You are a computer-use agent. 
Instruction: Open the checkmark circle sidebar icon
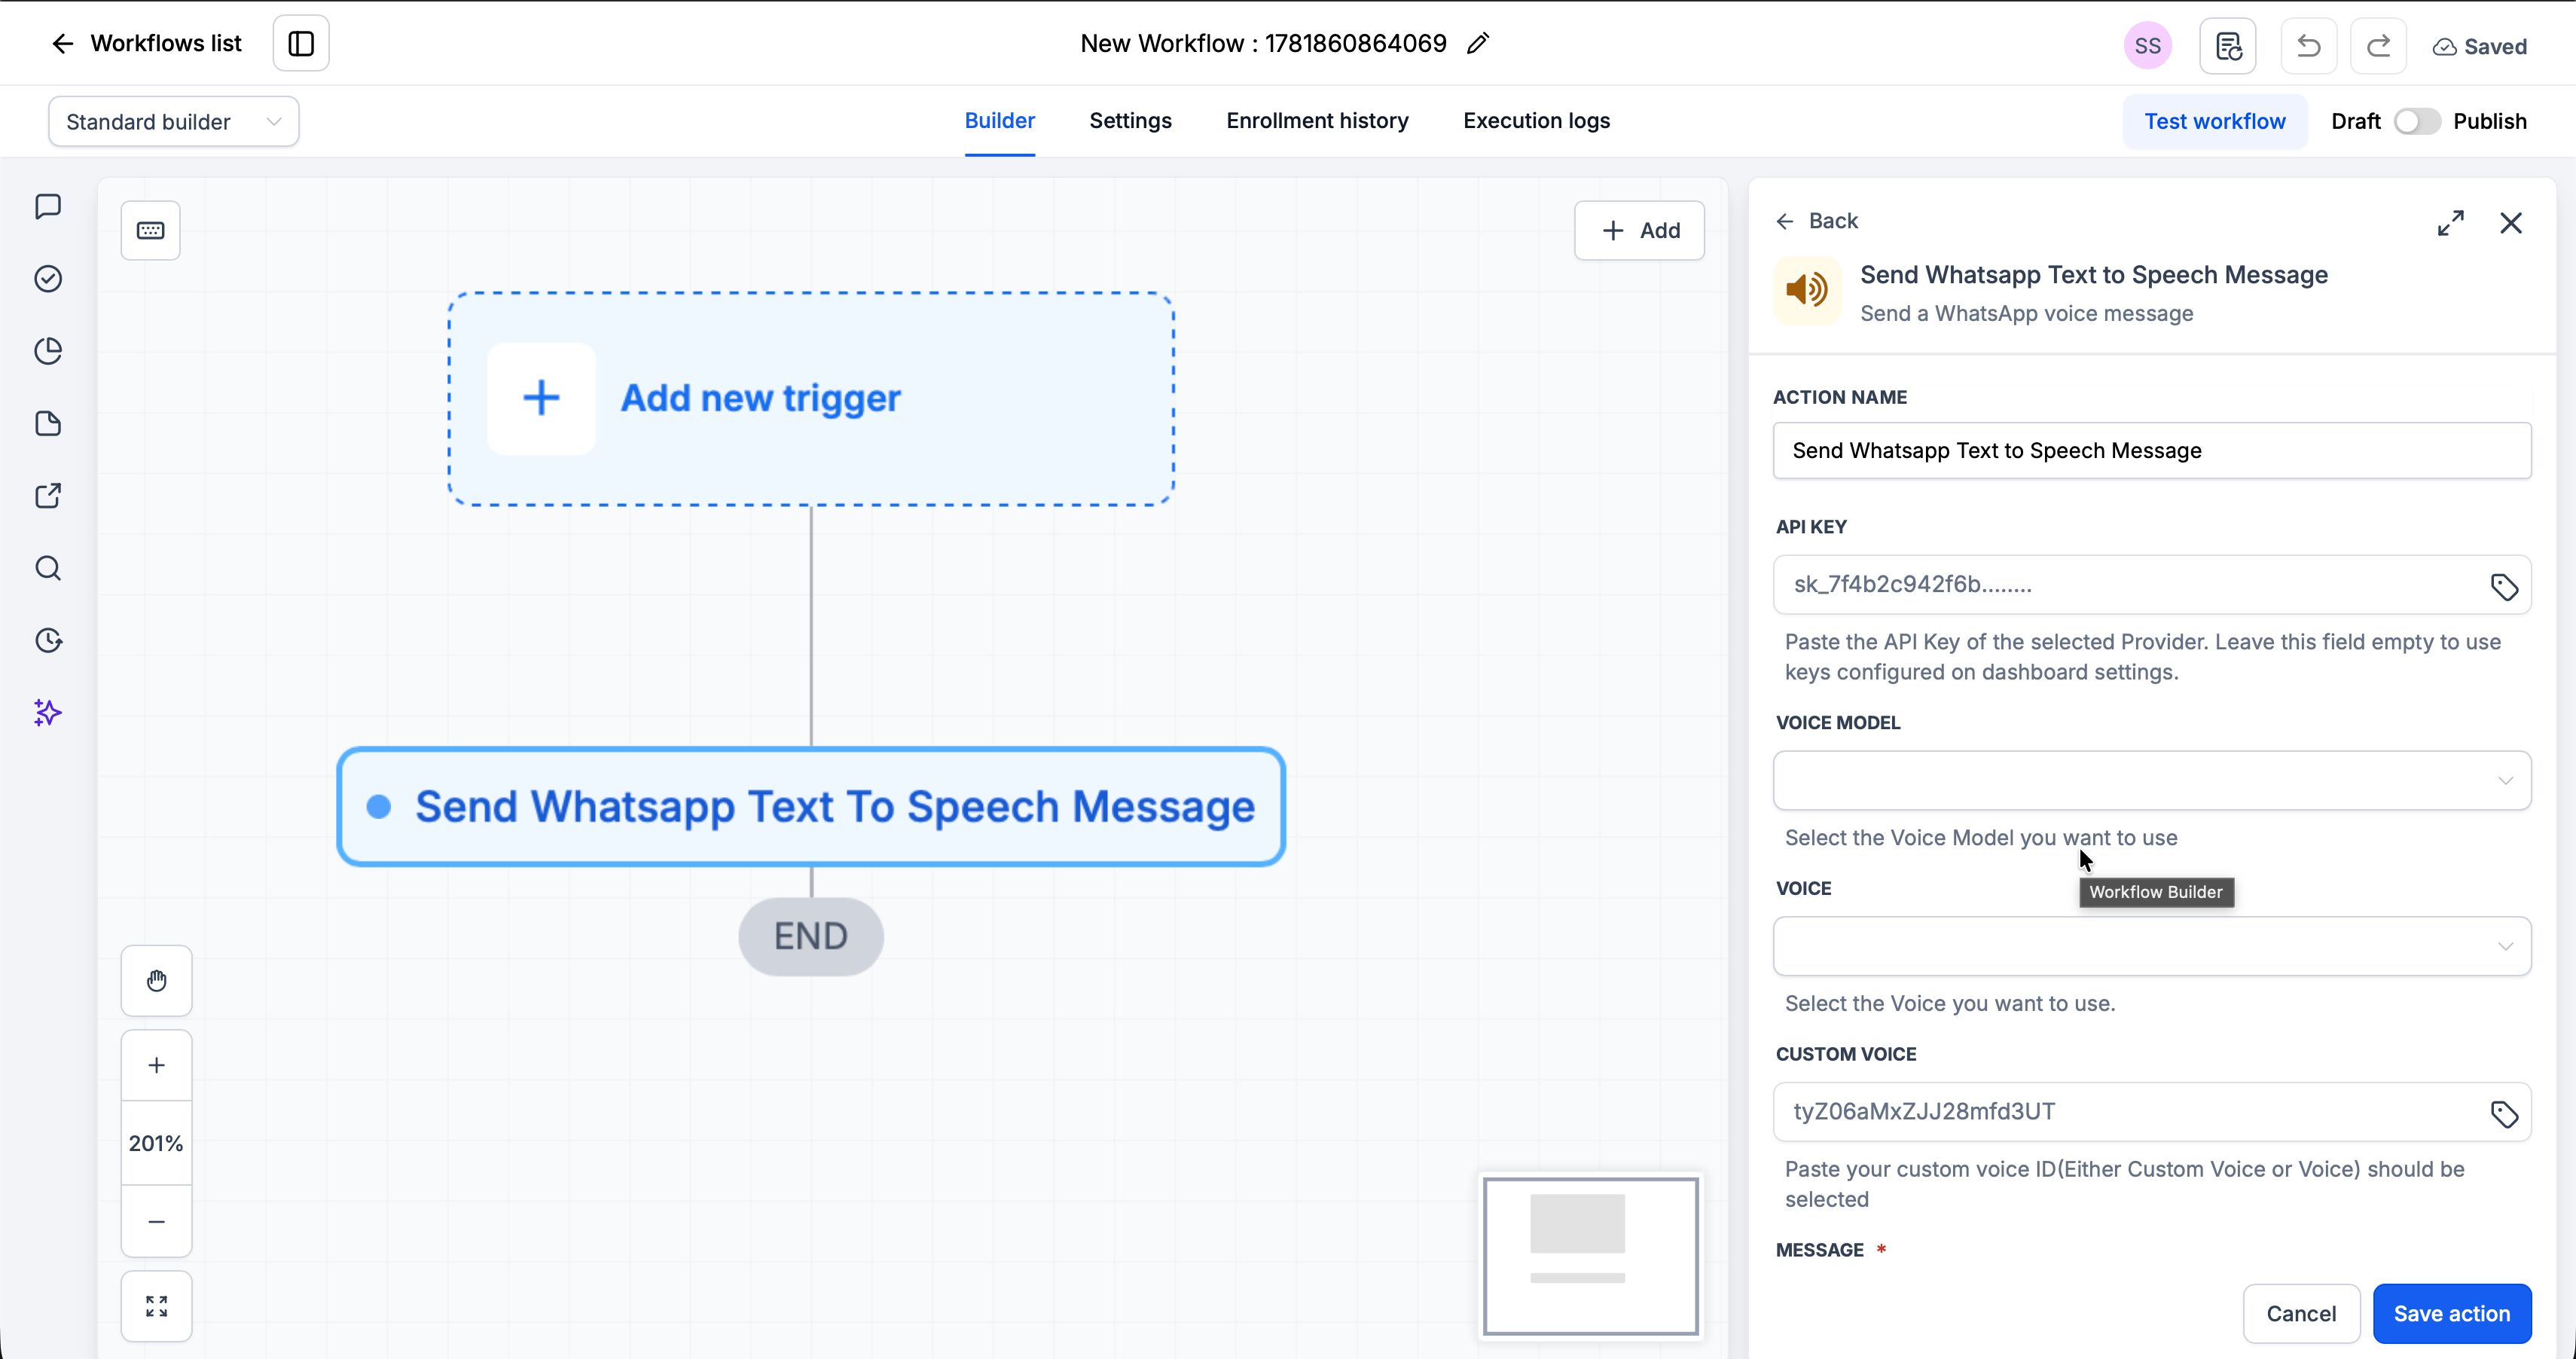pyautogui.click(x=48, y=279)
